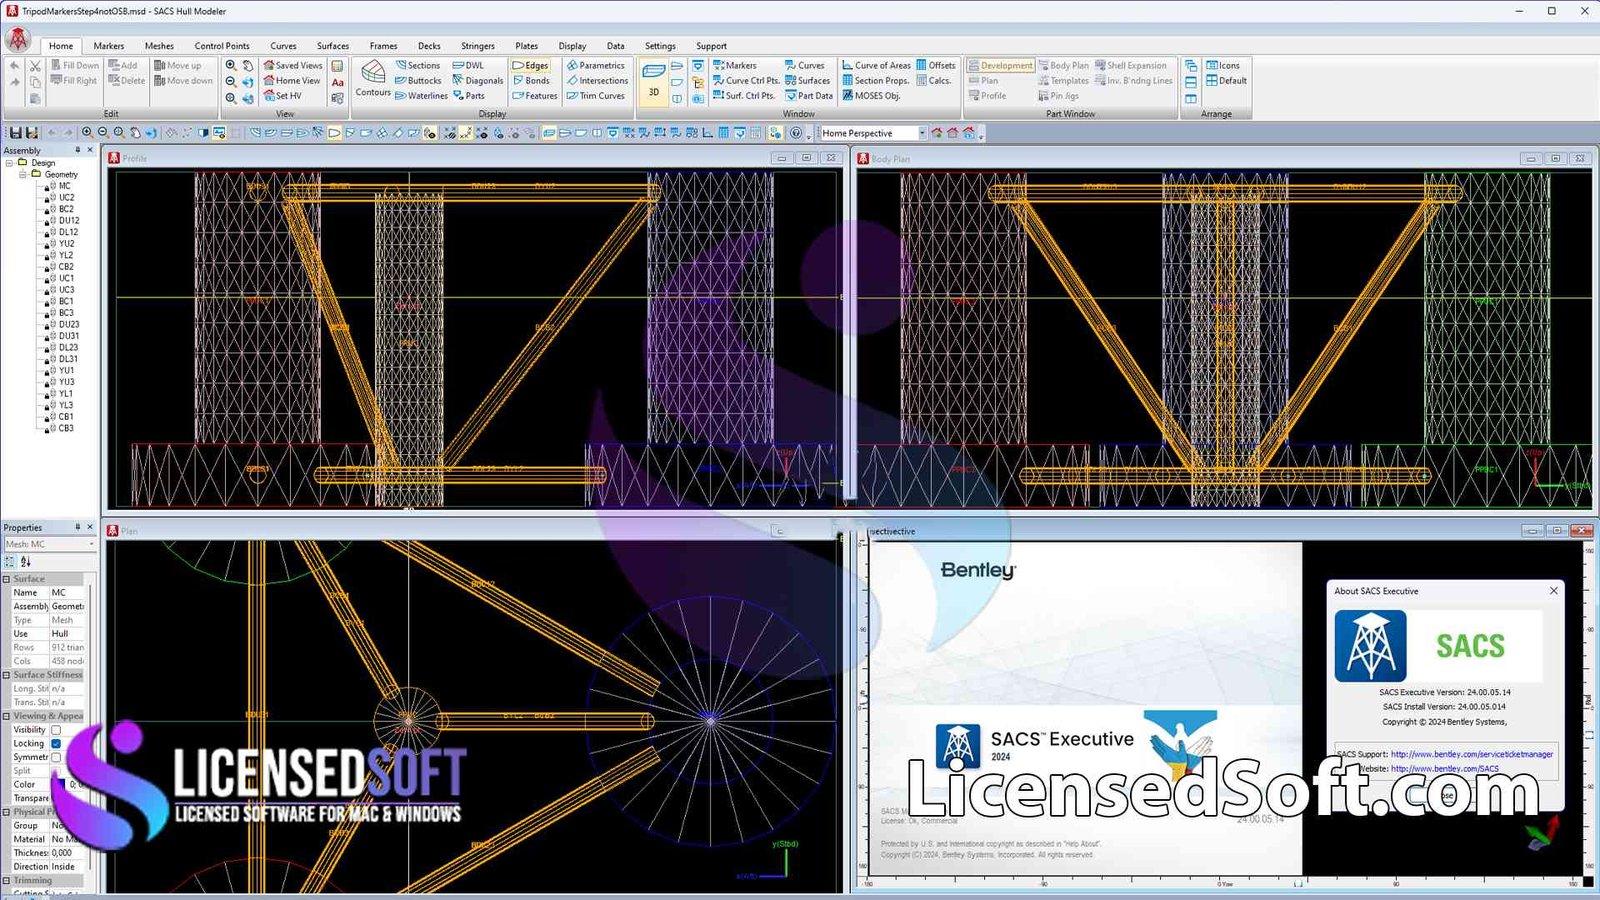Open Curve Ctrl Pts. window
The image size is (1600, 900).
point(746,81)
